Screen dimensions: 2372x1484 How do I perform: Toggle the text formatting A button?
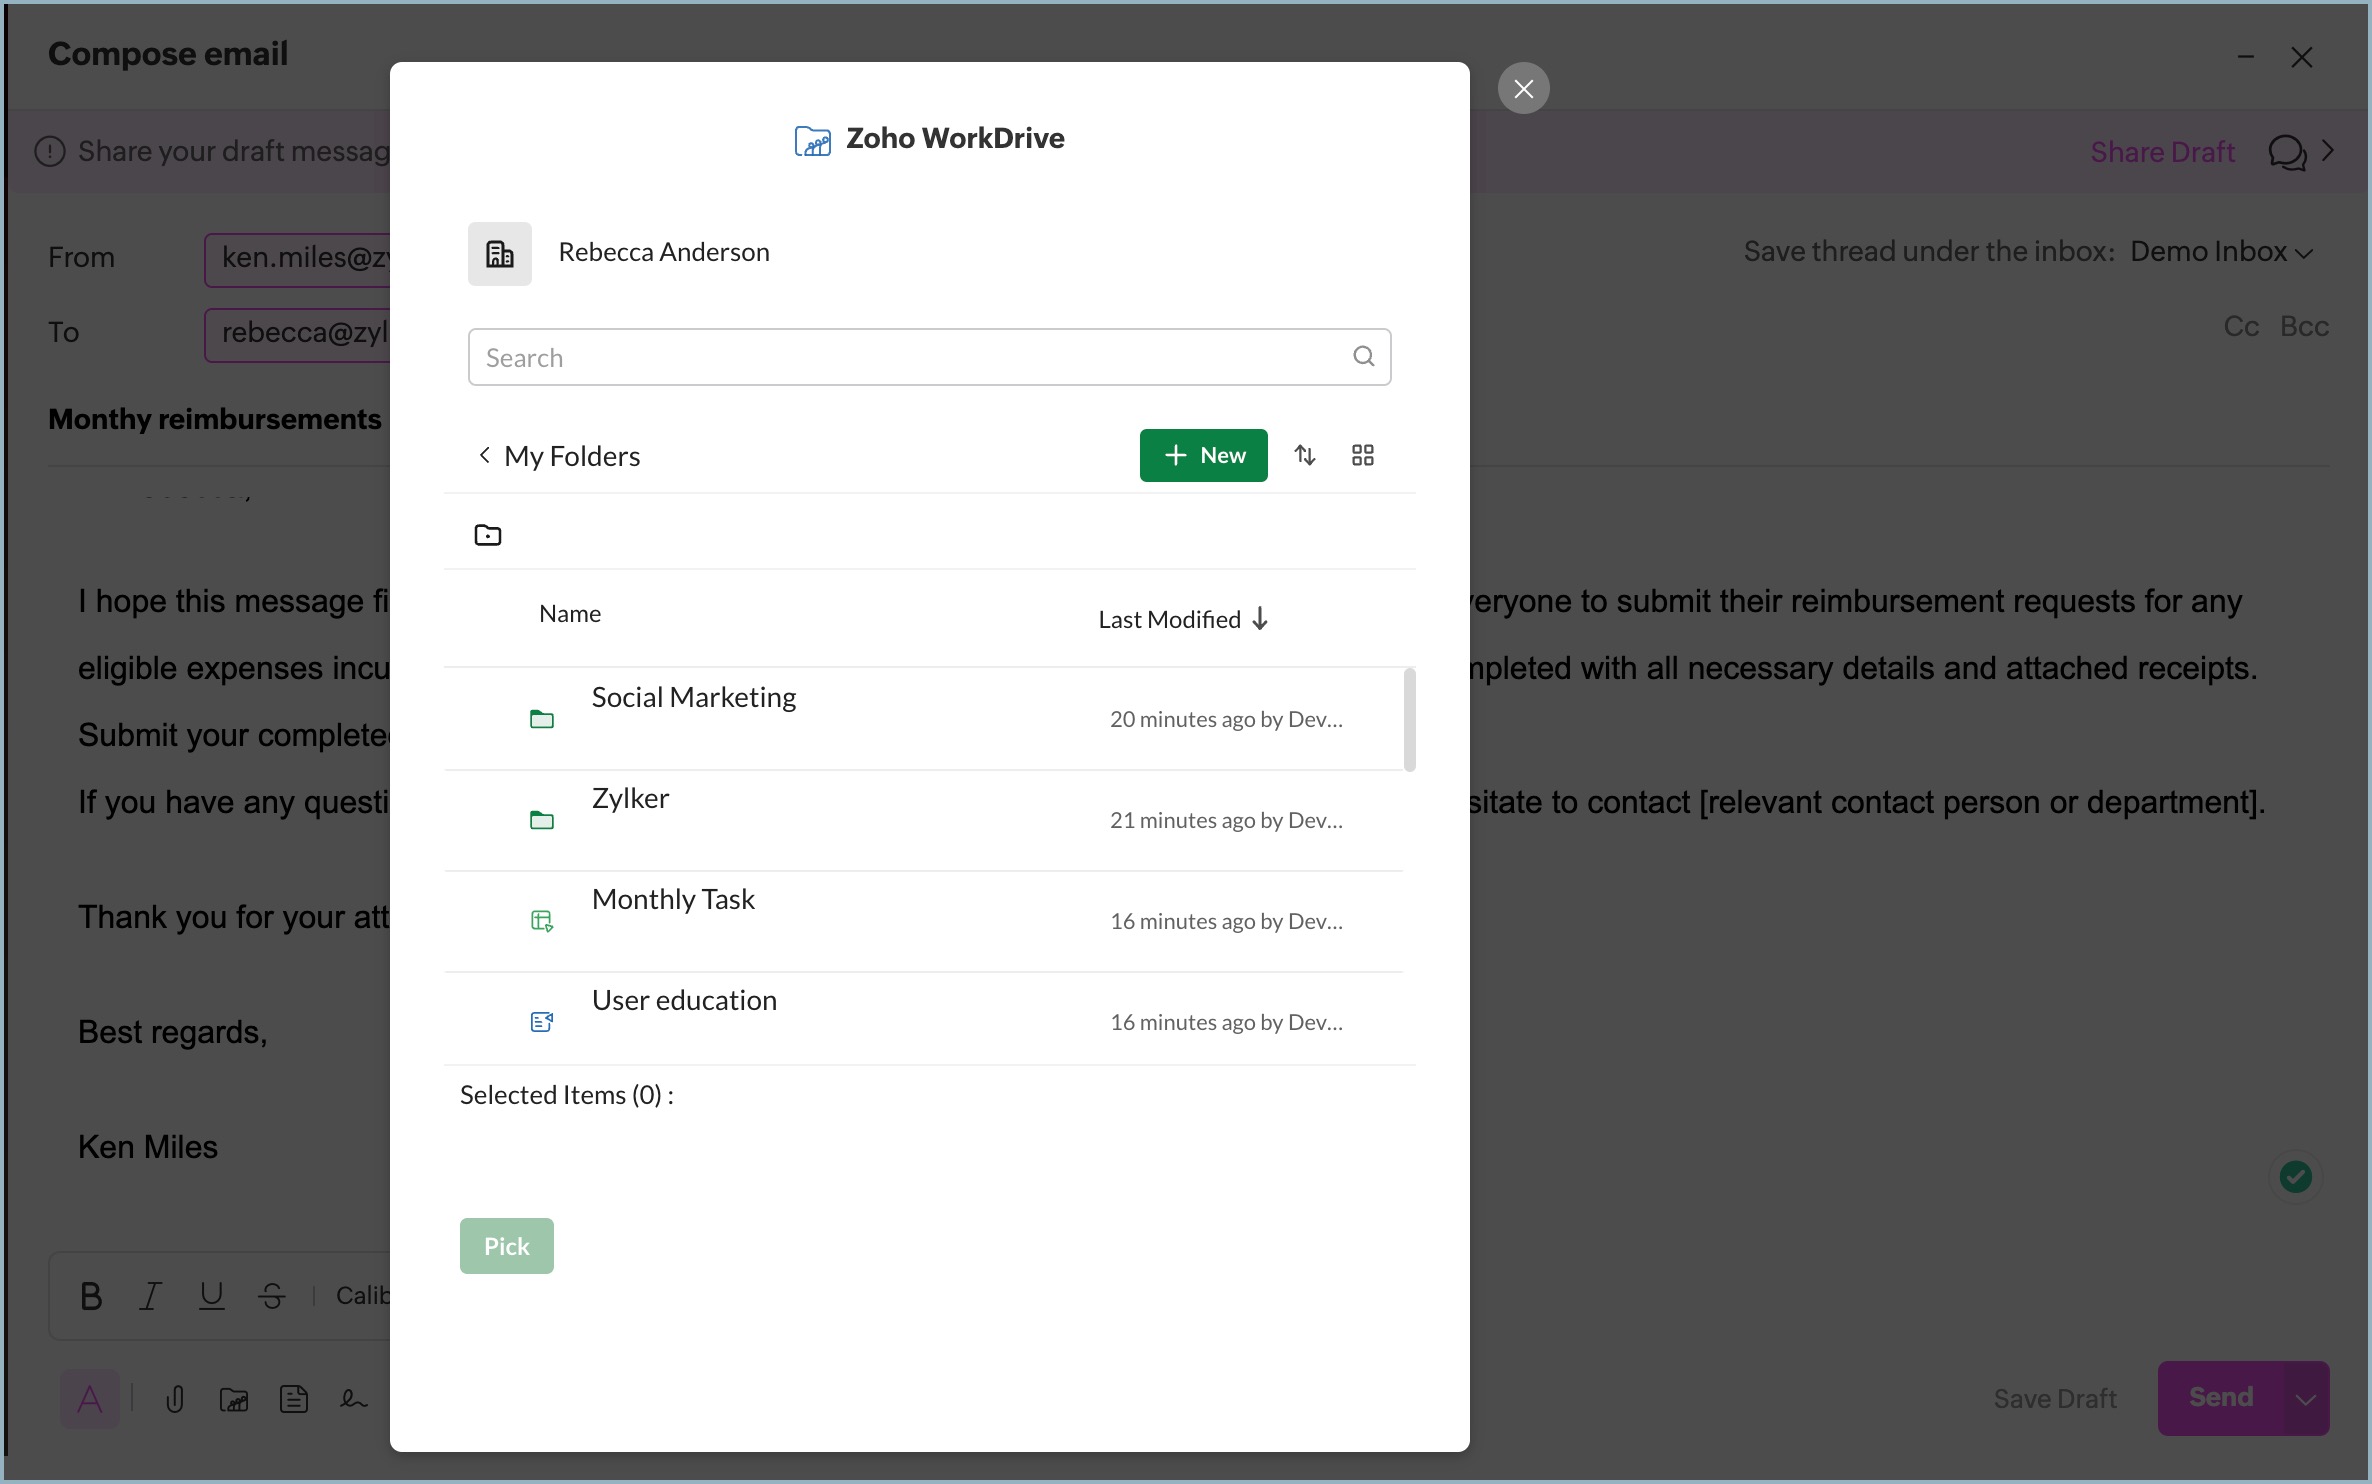[89, 1399]
